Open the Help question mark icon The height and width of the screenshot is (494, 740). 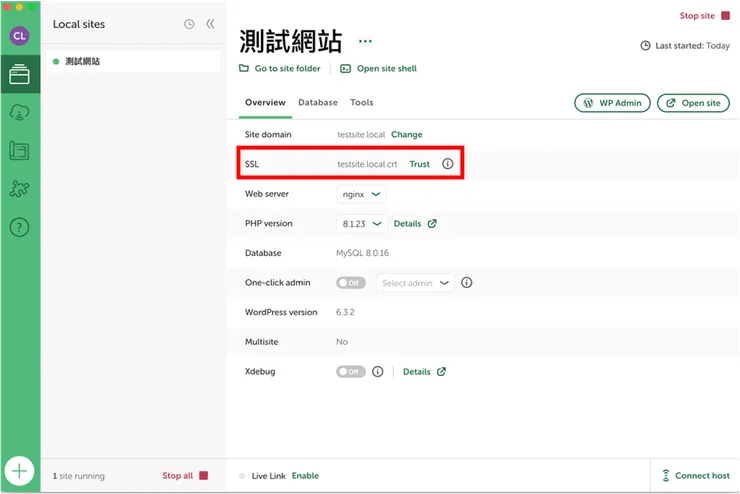coord(19,227)
